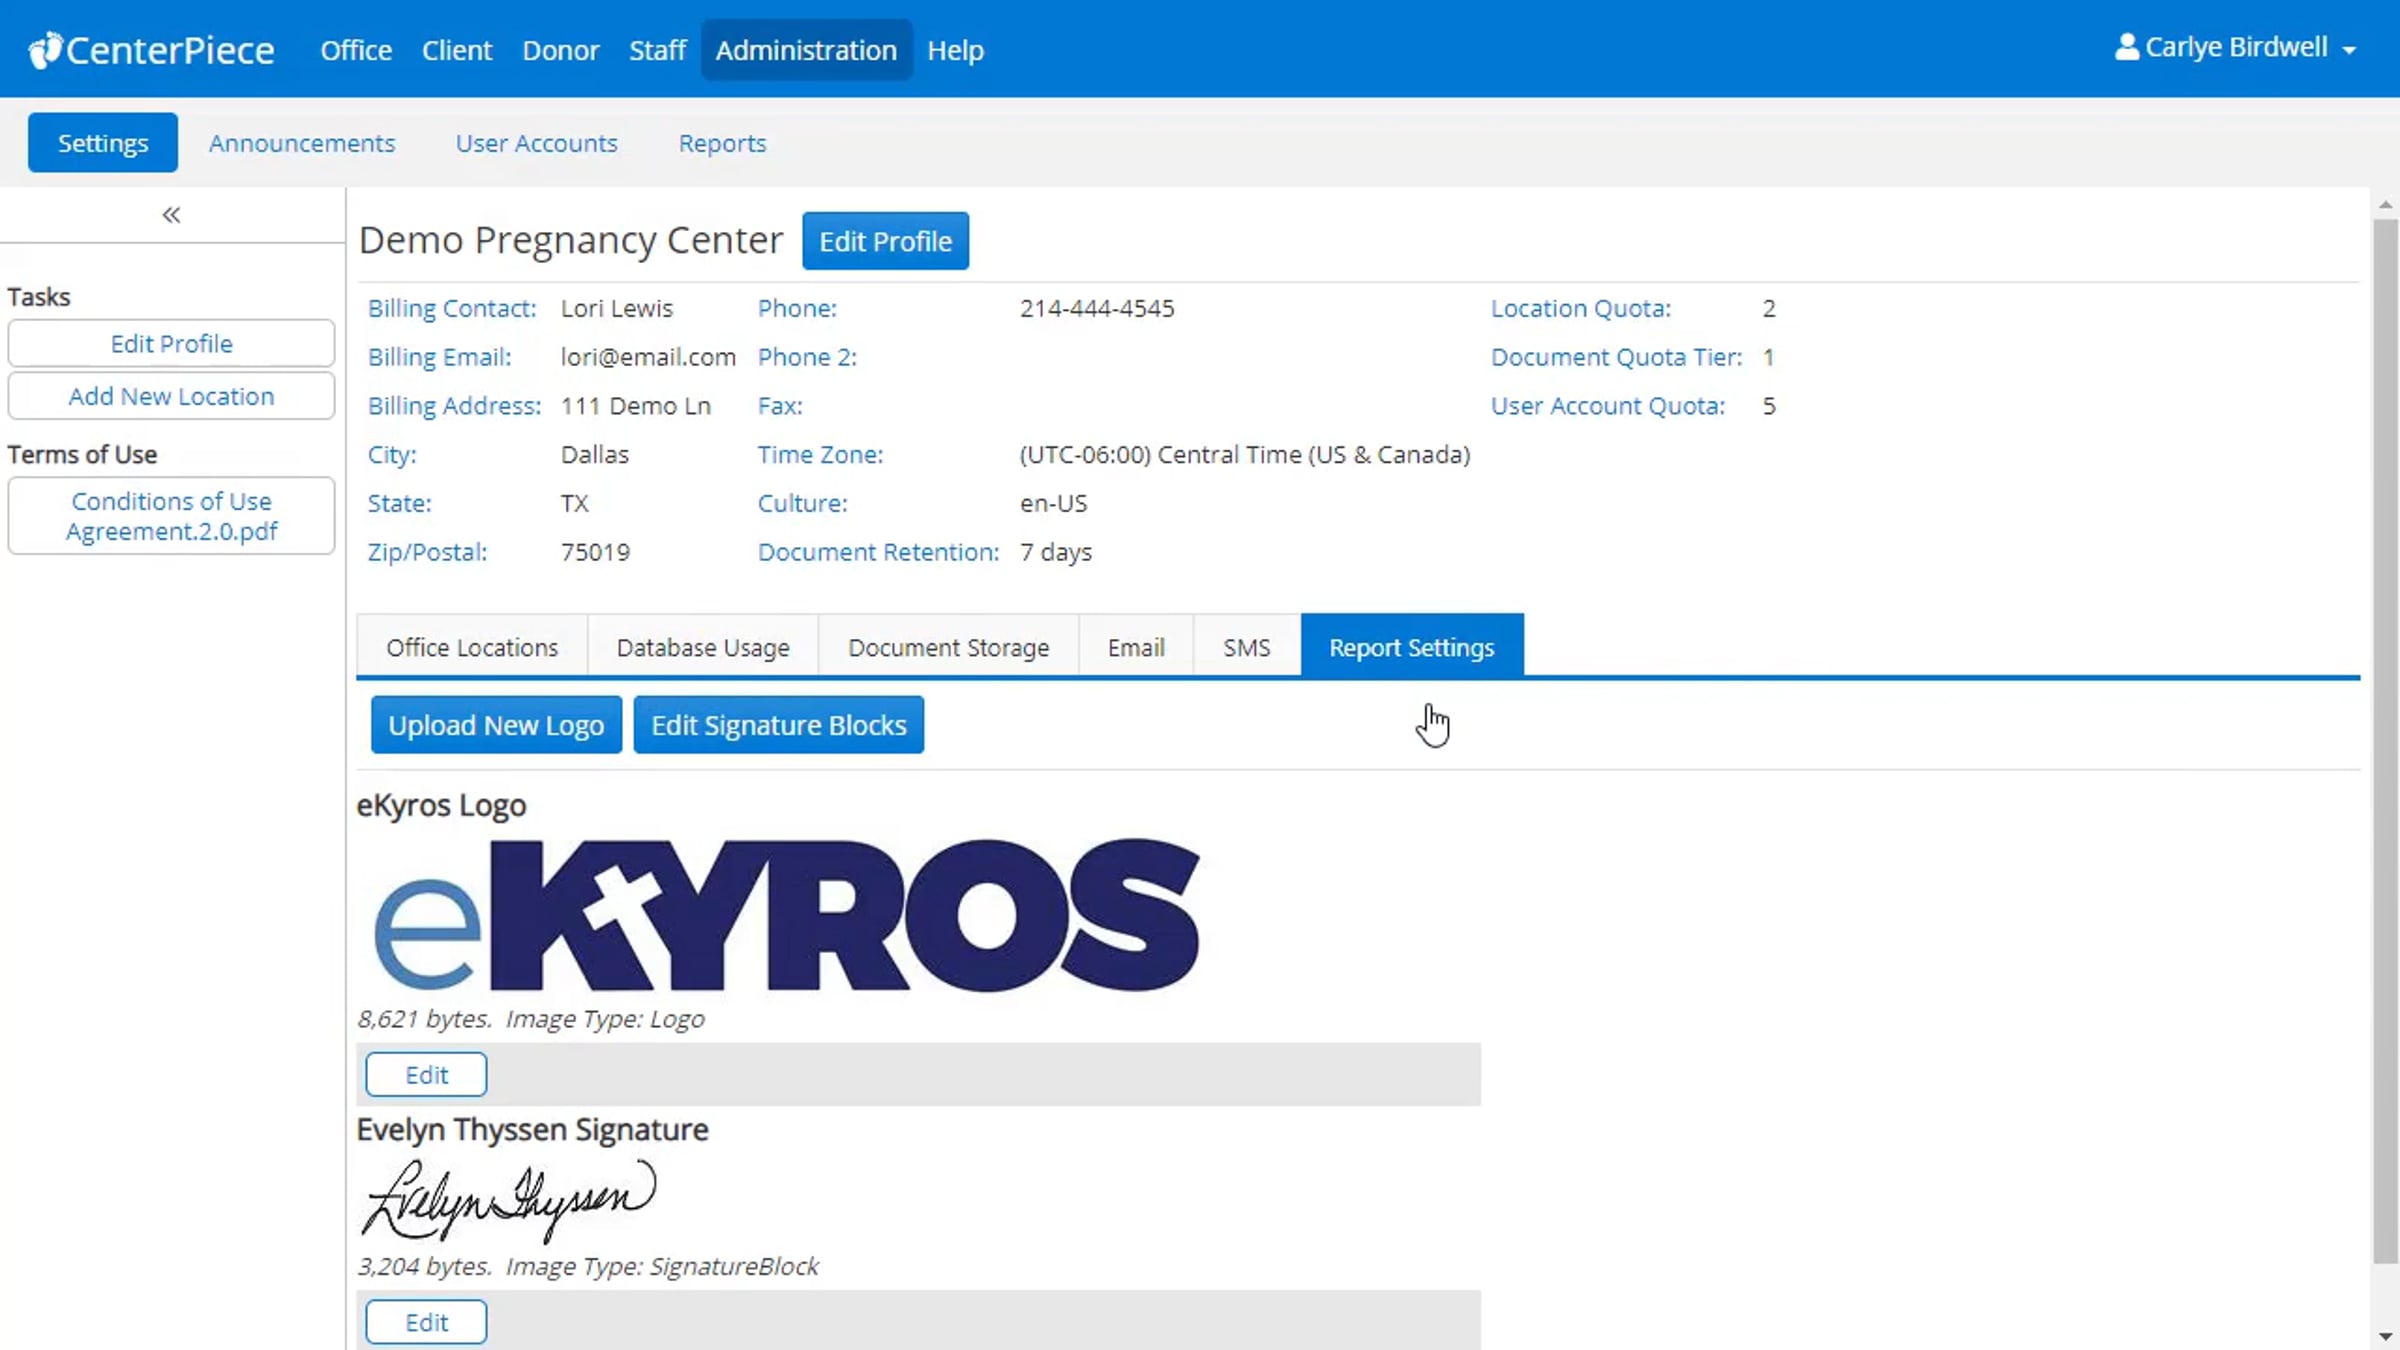Open the Help menu
This screenshot has height=1350, width=2400.
[954, 49]
